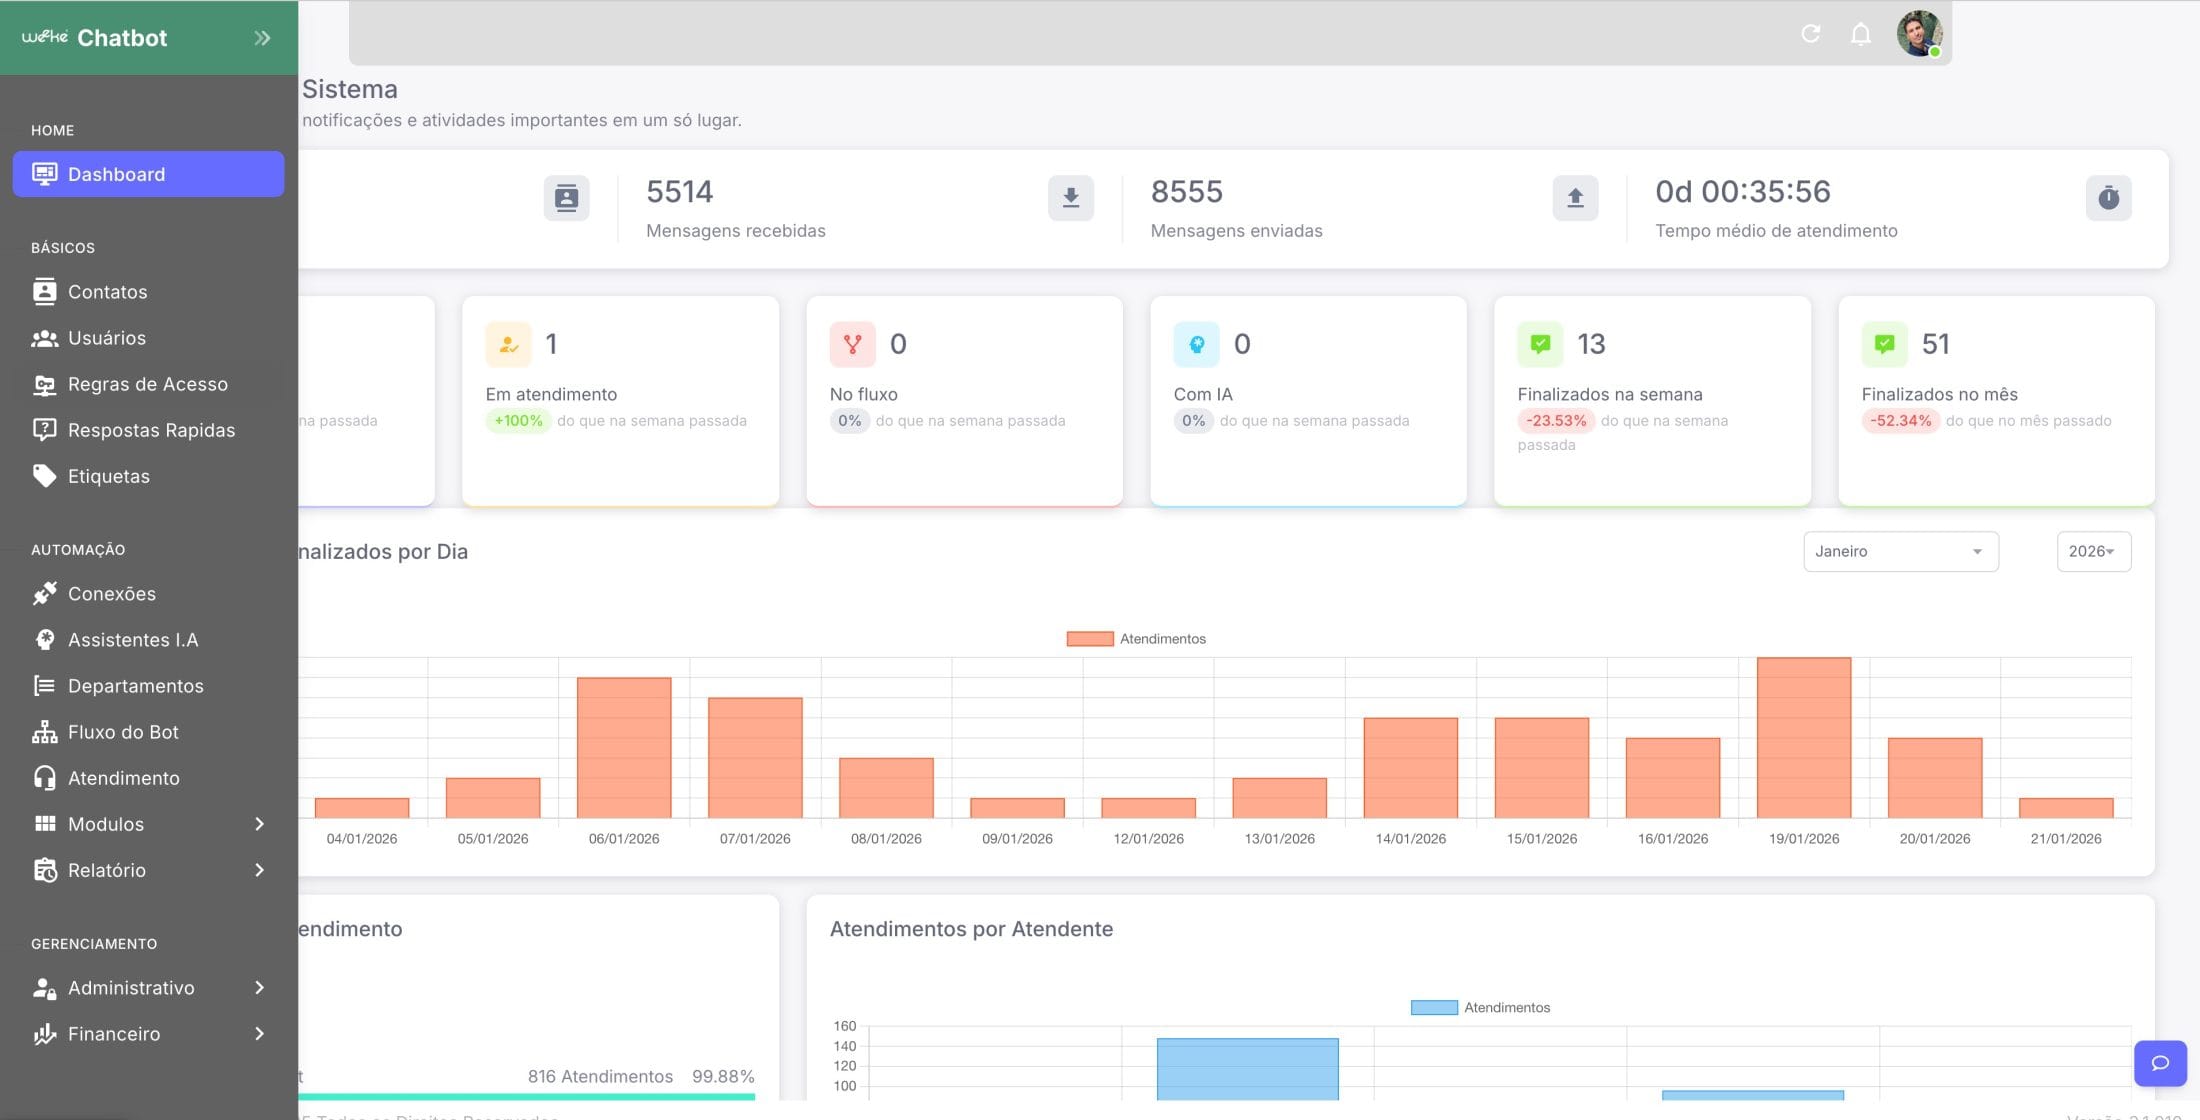Image resolution: width=2200 pixels, height=1120 pixels.
Task: Open the 2026 year dropdown
Action: tap(2093, 551)
